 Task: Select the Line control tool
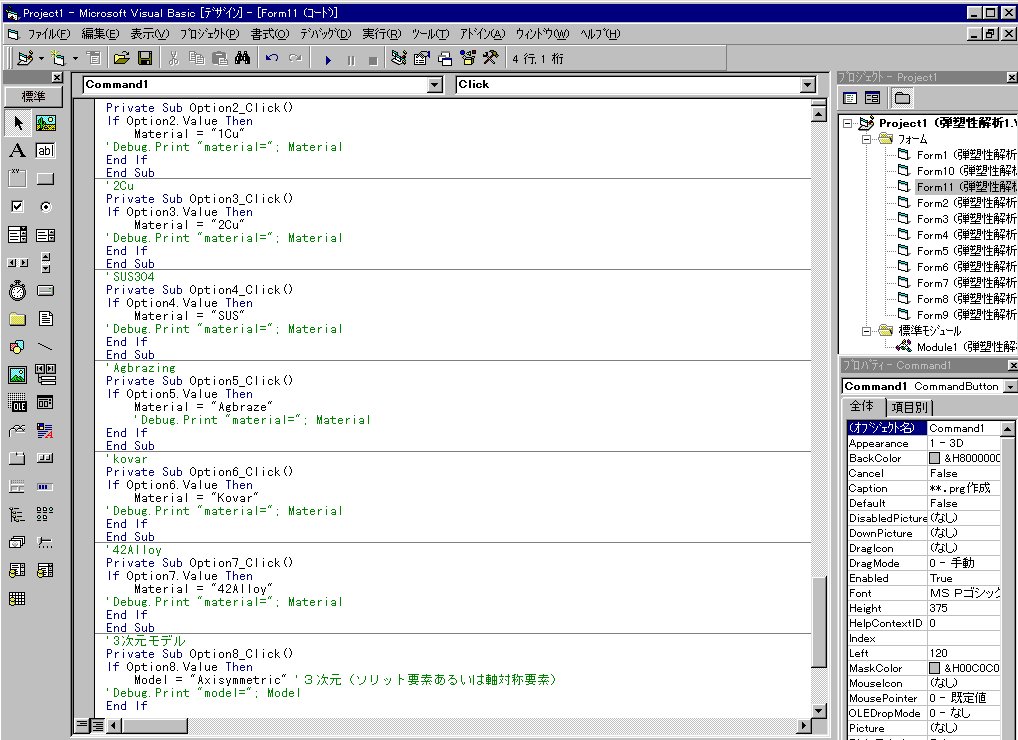click(45, 347)
